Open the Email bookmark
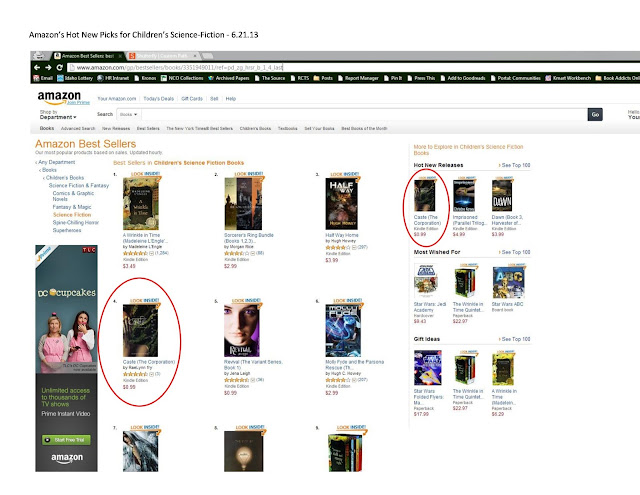Screen dimensions: 640x495 click(x=43, y=78)
